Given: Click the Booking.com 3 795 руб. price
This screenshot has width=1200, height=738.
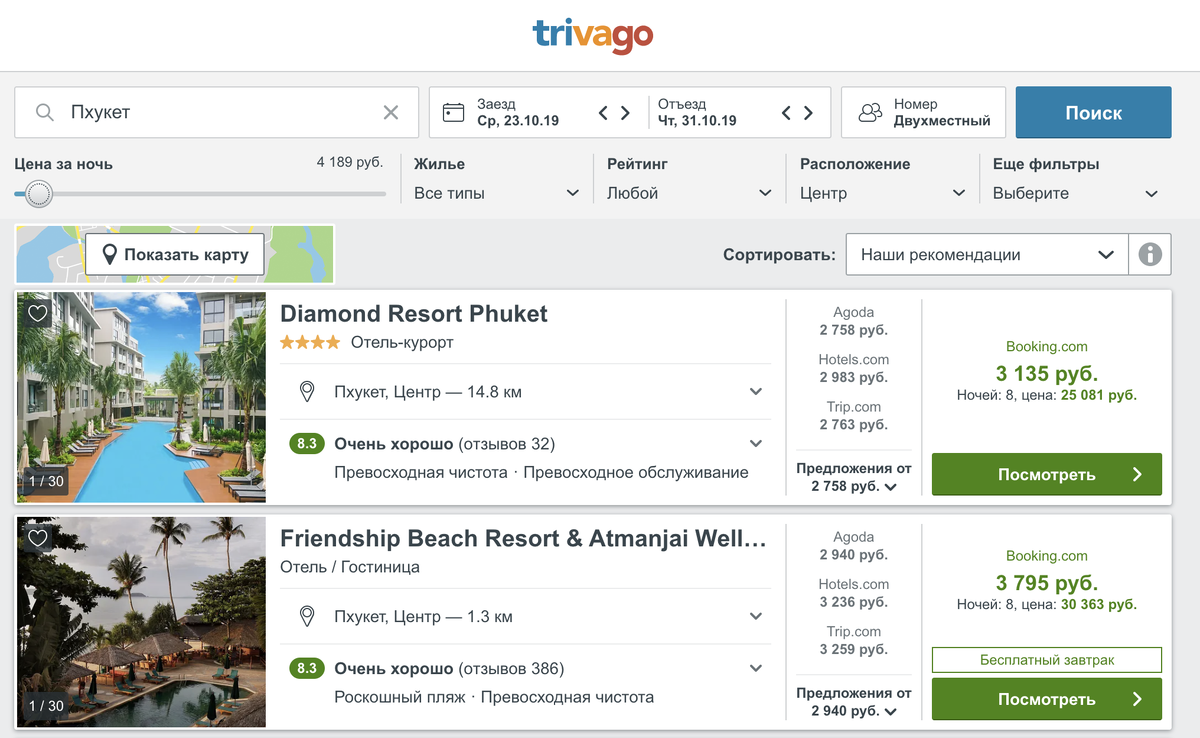Looking at the screenshot, I should coord(1047,582).
